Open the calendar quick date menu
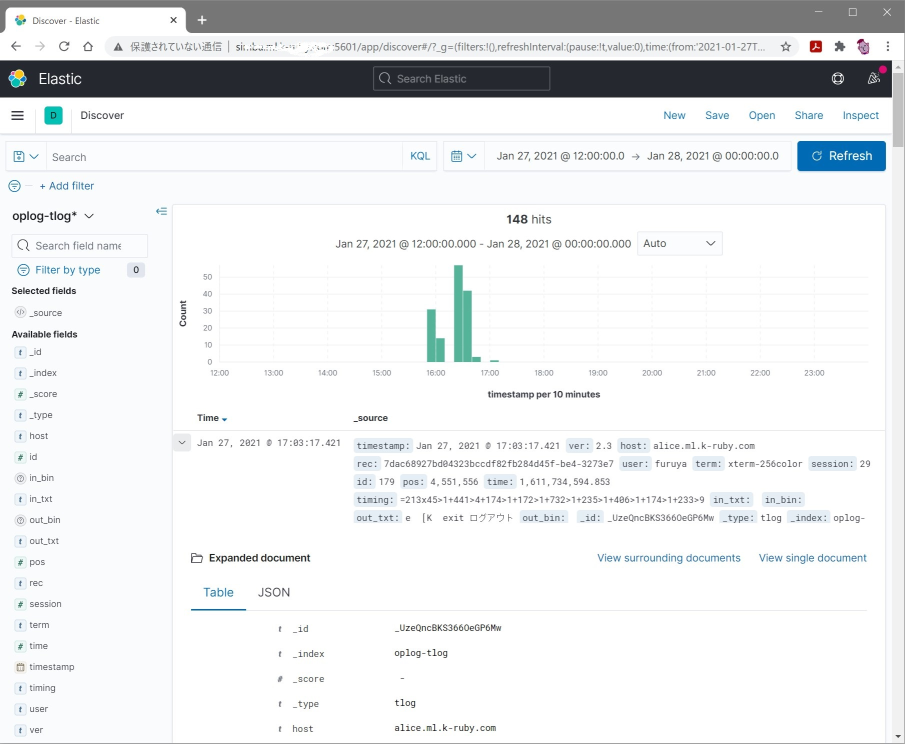 click(463, 156)
